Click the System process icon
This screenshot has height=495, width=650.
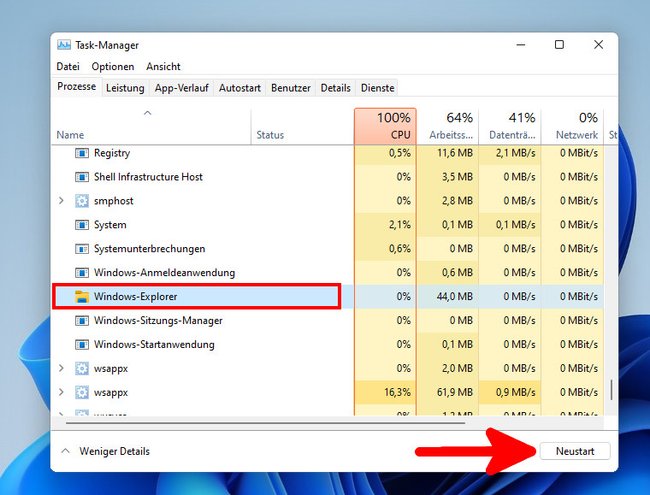coord(82,225)
